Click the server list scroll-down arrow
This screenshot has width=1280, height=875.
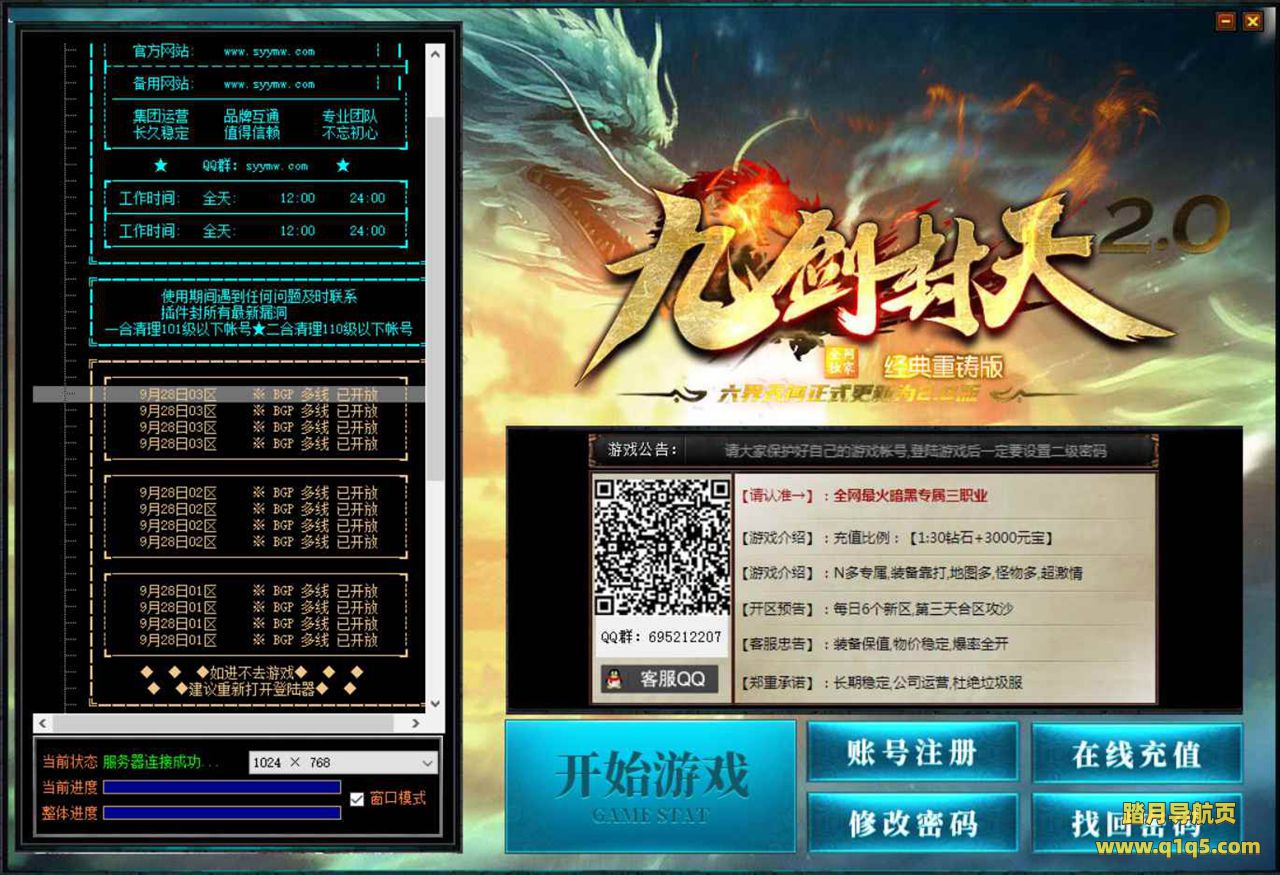coord(434,703)
